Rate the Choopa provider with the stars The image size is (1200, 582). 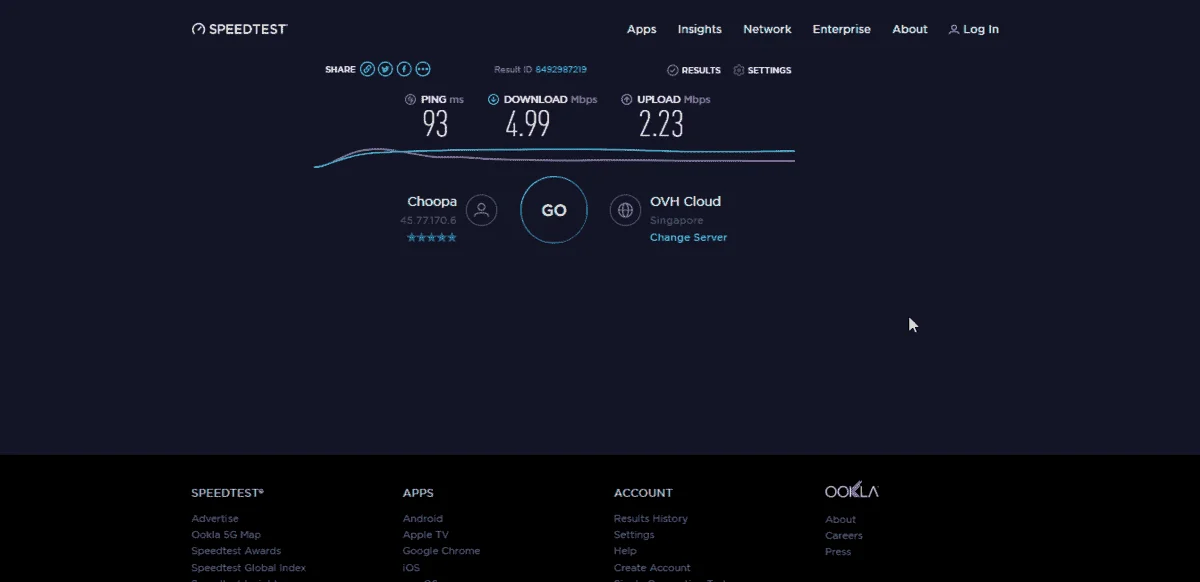[x=432, y=237]
